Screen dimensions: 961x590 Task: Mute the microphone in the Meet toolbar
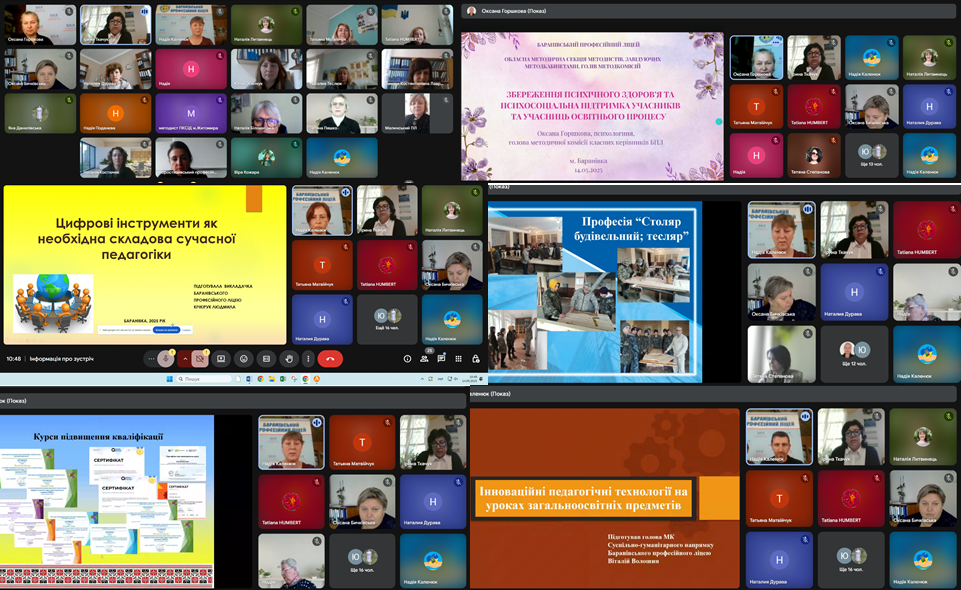[x=165, y=358]
